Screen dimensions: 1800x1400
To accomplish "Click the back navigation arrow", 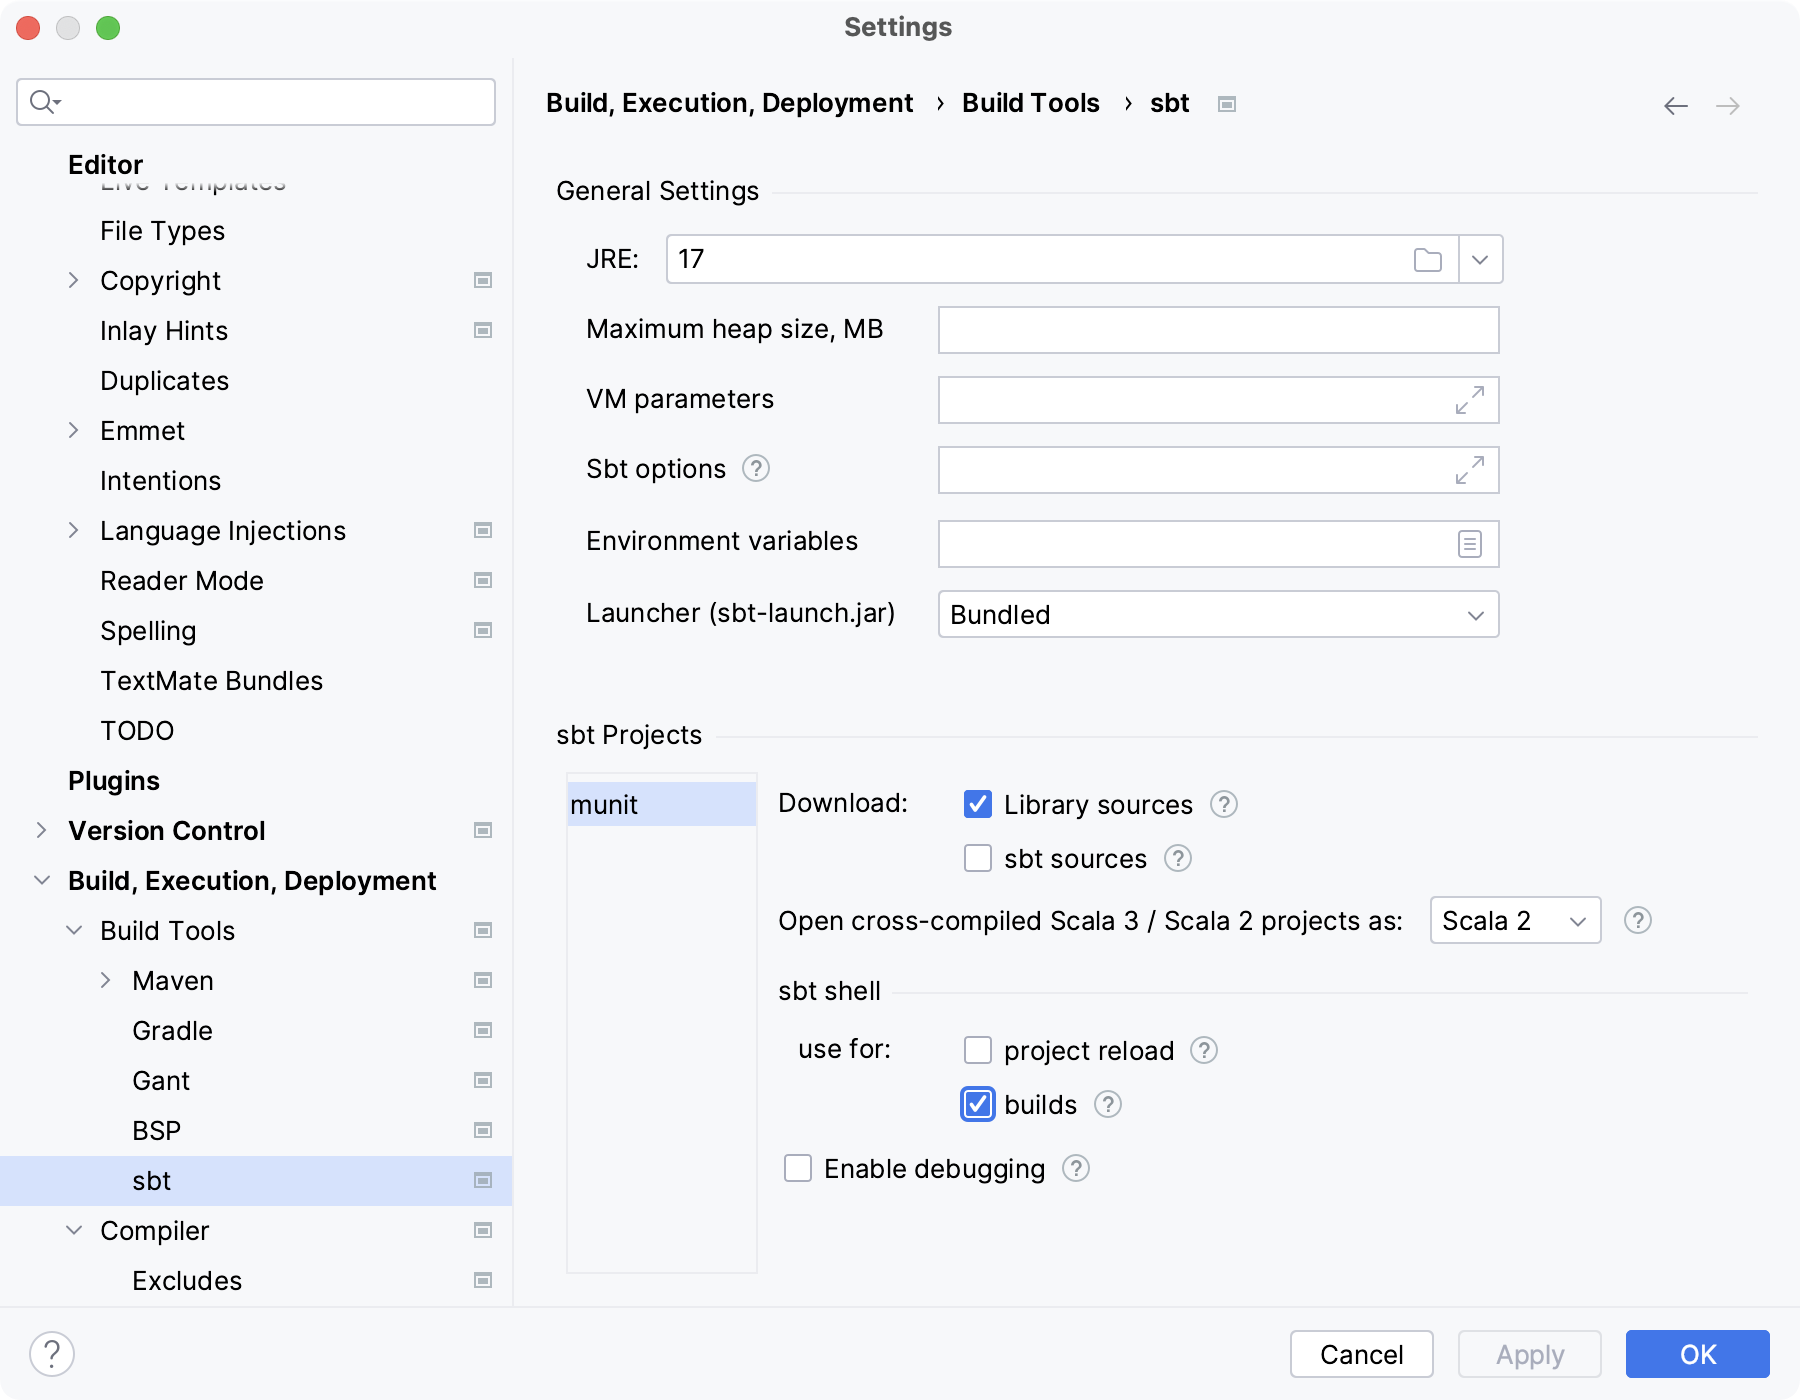I will [1676, 105].
